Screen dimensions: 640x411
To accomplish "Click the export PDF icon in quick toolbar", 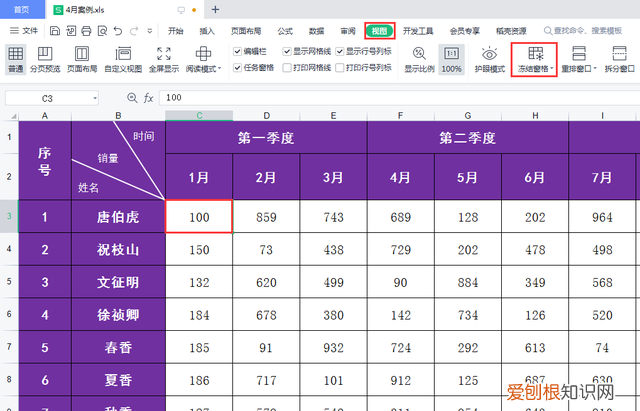I will [71, 31].
